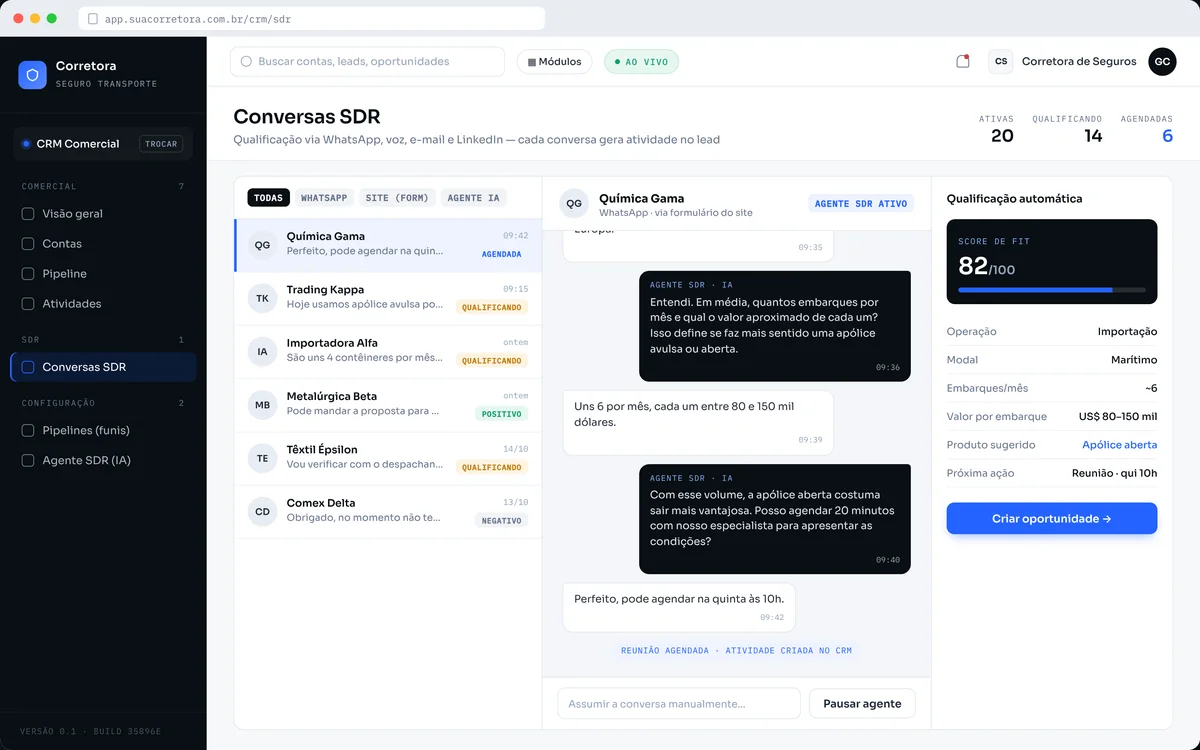Click the icon next to Visão geral

click(x=28, y=214)
